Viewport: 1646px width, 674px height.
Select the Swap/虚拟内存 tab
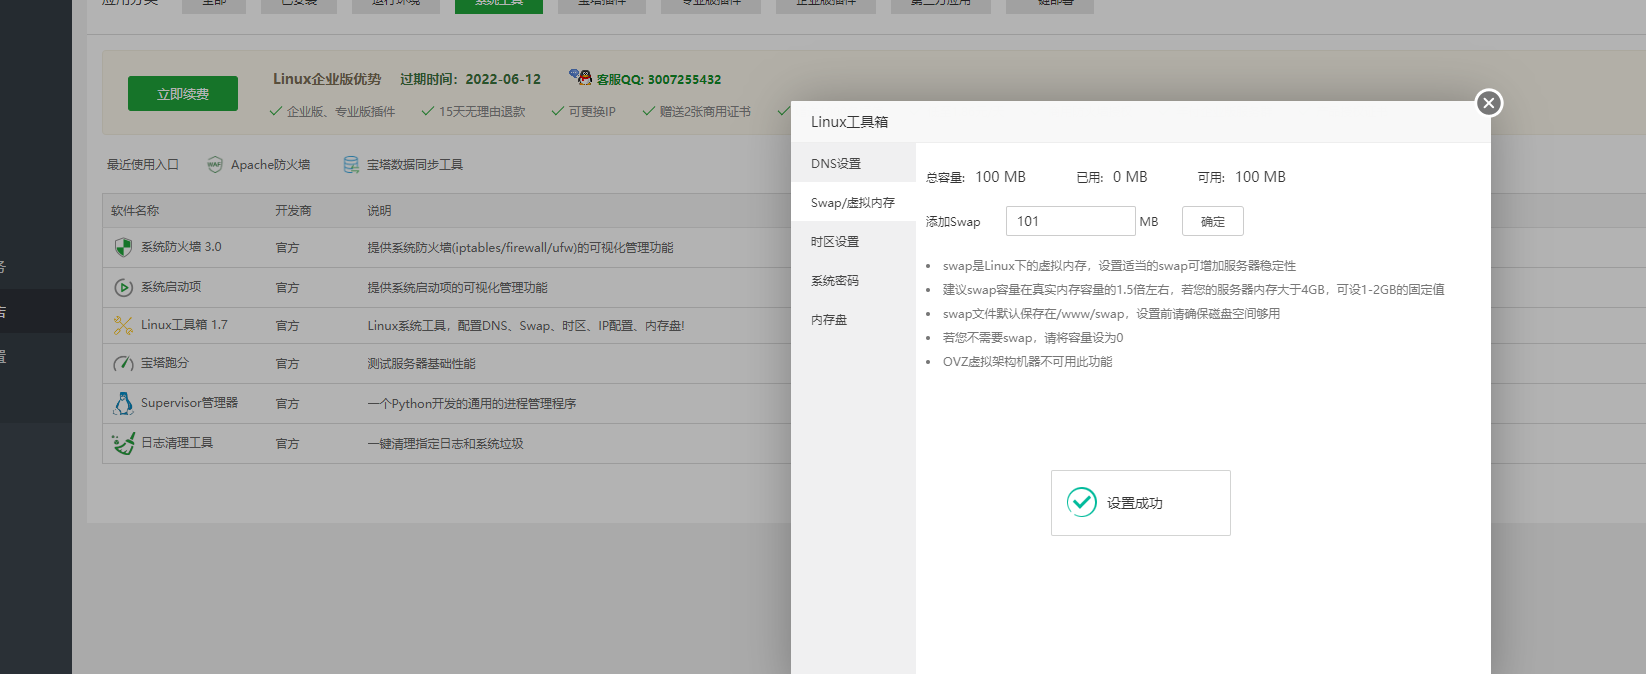853,202
